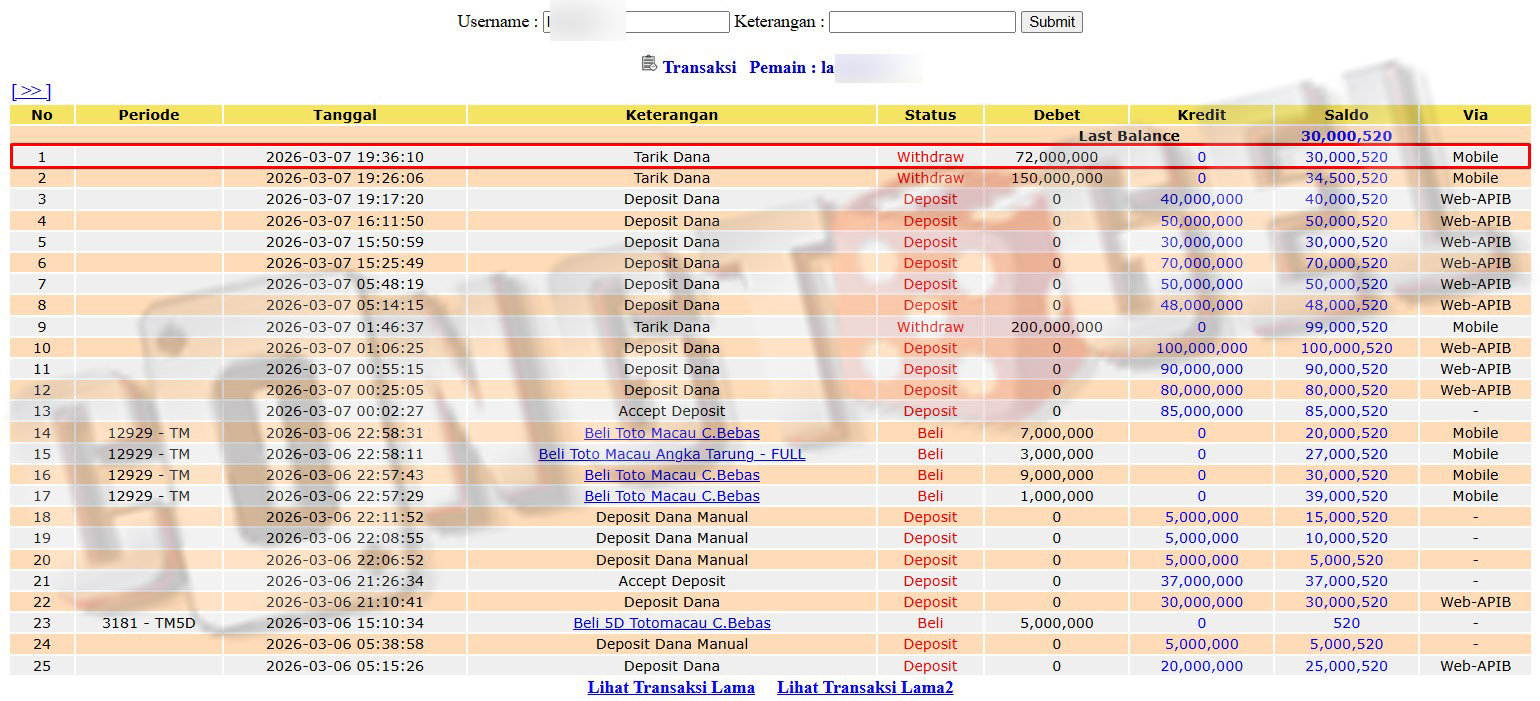This screenshot has height=701, width=1540.
Task: Click the transaction document icon beside Transaksi
Action: pyautogui.click(x=649, y=64)
